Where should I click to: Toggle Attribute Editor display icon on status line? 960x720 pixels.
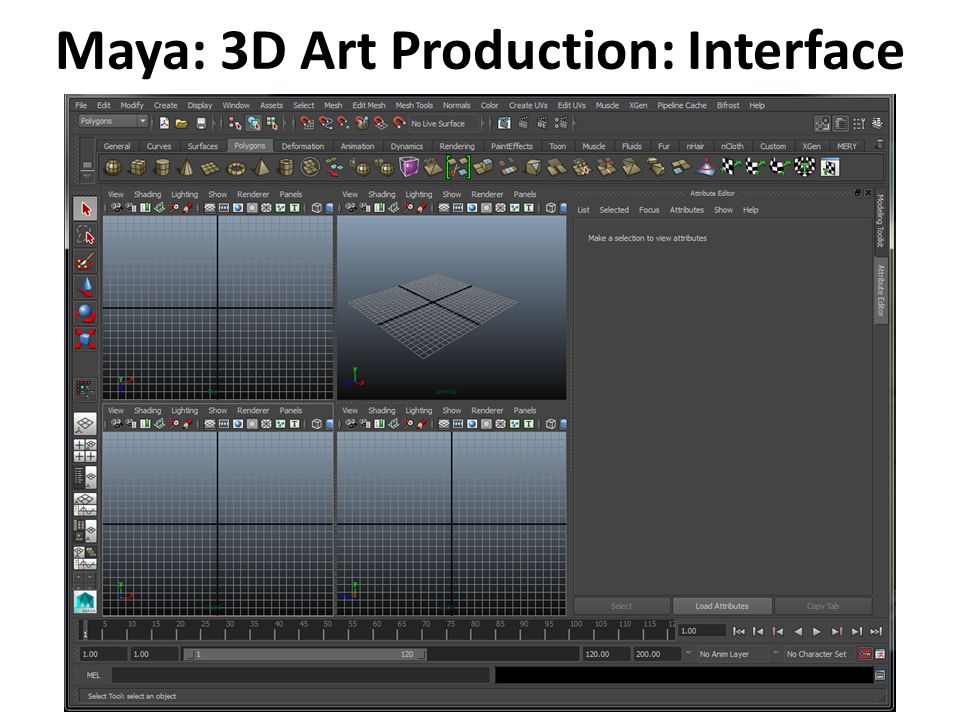click(x=841, y=124)
